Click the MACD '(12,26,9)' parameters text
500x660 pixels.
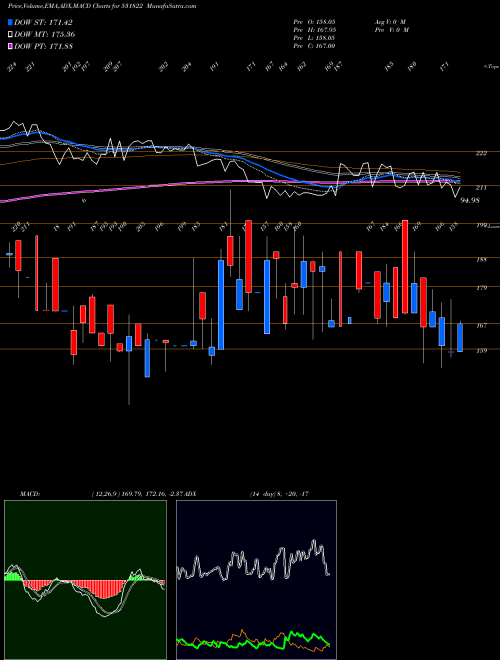click(104, 494)
